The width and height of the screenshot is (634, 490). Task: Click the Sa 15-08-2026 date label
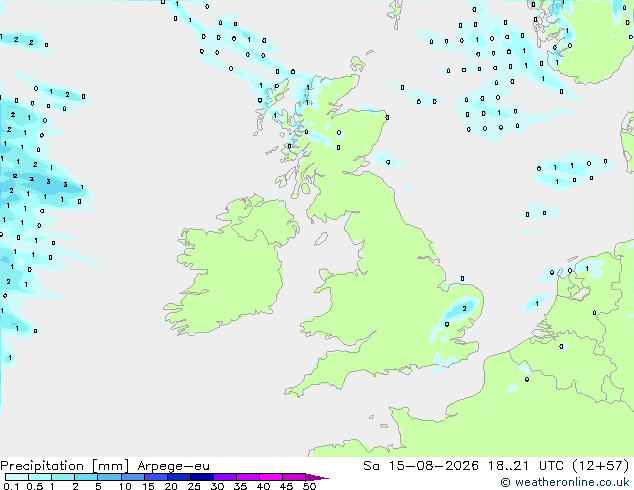pyautogui.click(x=421, y=466)
